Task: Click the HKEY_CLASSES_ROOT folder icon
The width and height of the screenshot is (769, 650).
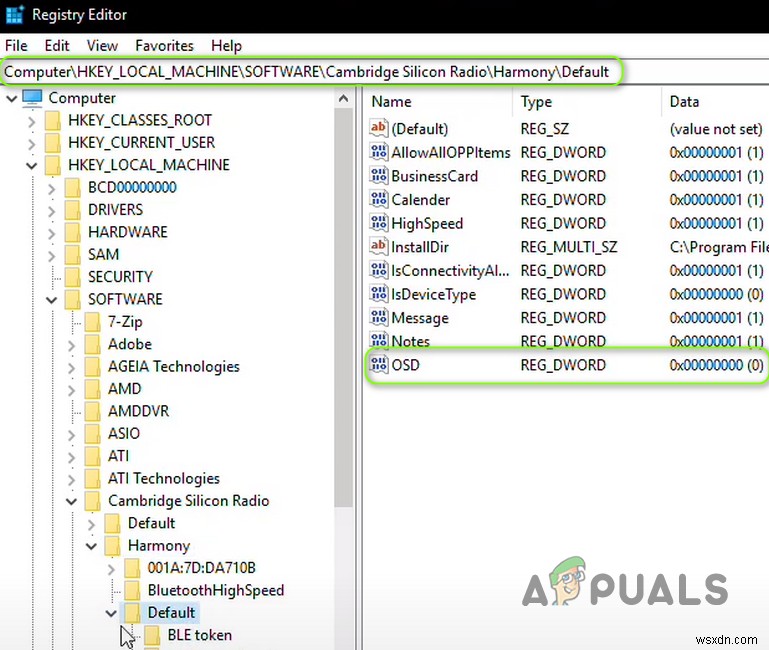Action: [x=52, y=121]
